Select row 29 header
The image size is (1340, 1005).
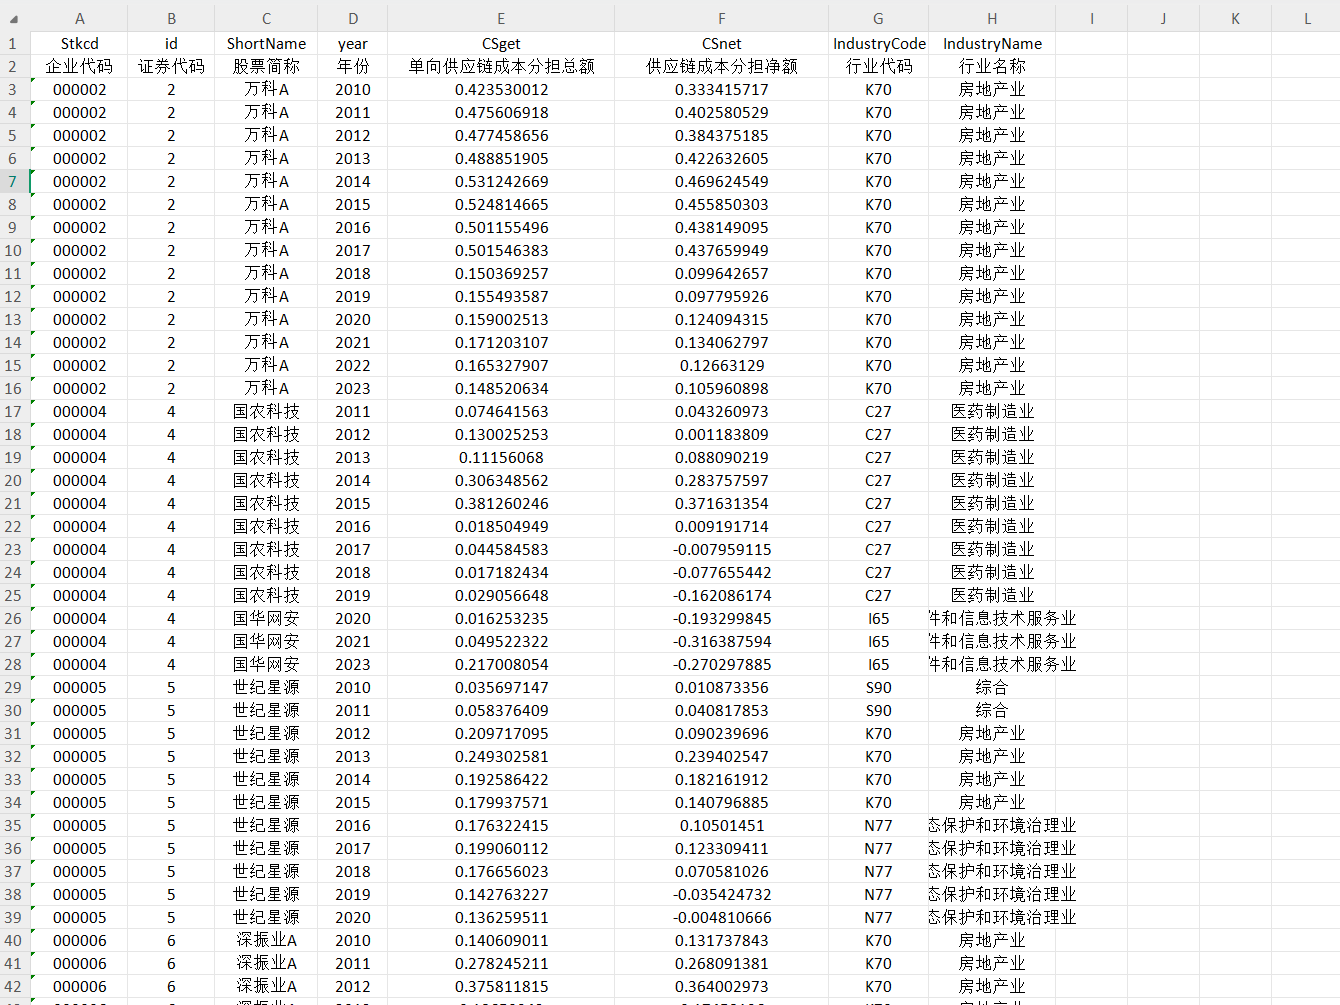(x=14, y=687)
